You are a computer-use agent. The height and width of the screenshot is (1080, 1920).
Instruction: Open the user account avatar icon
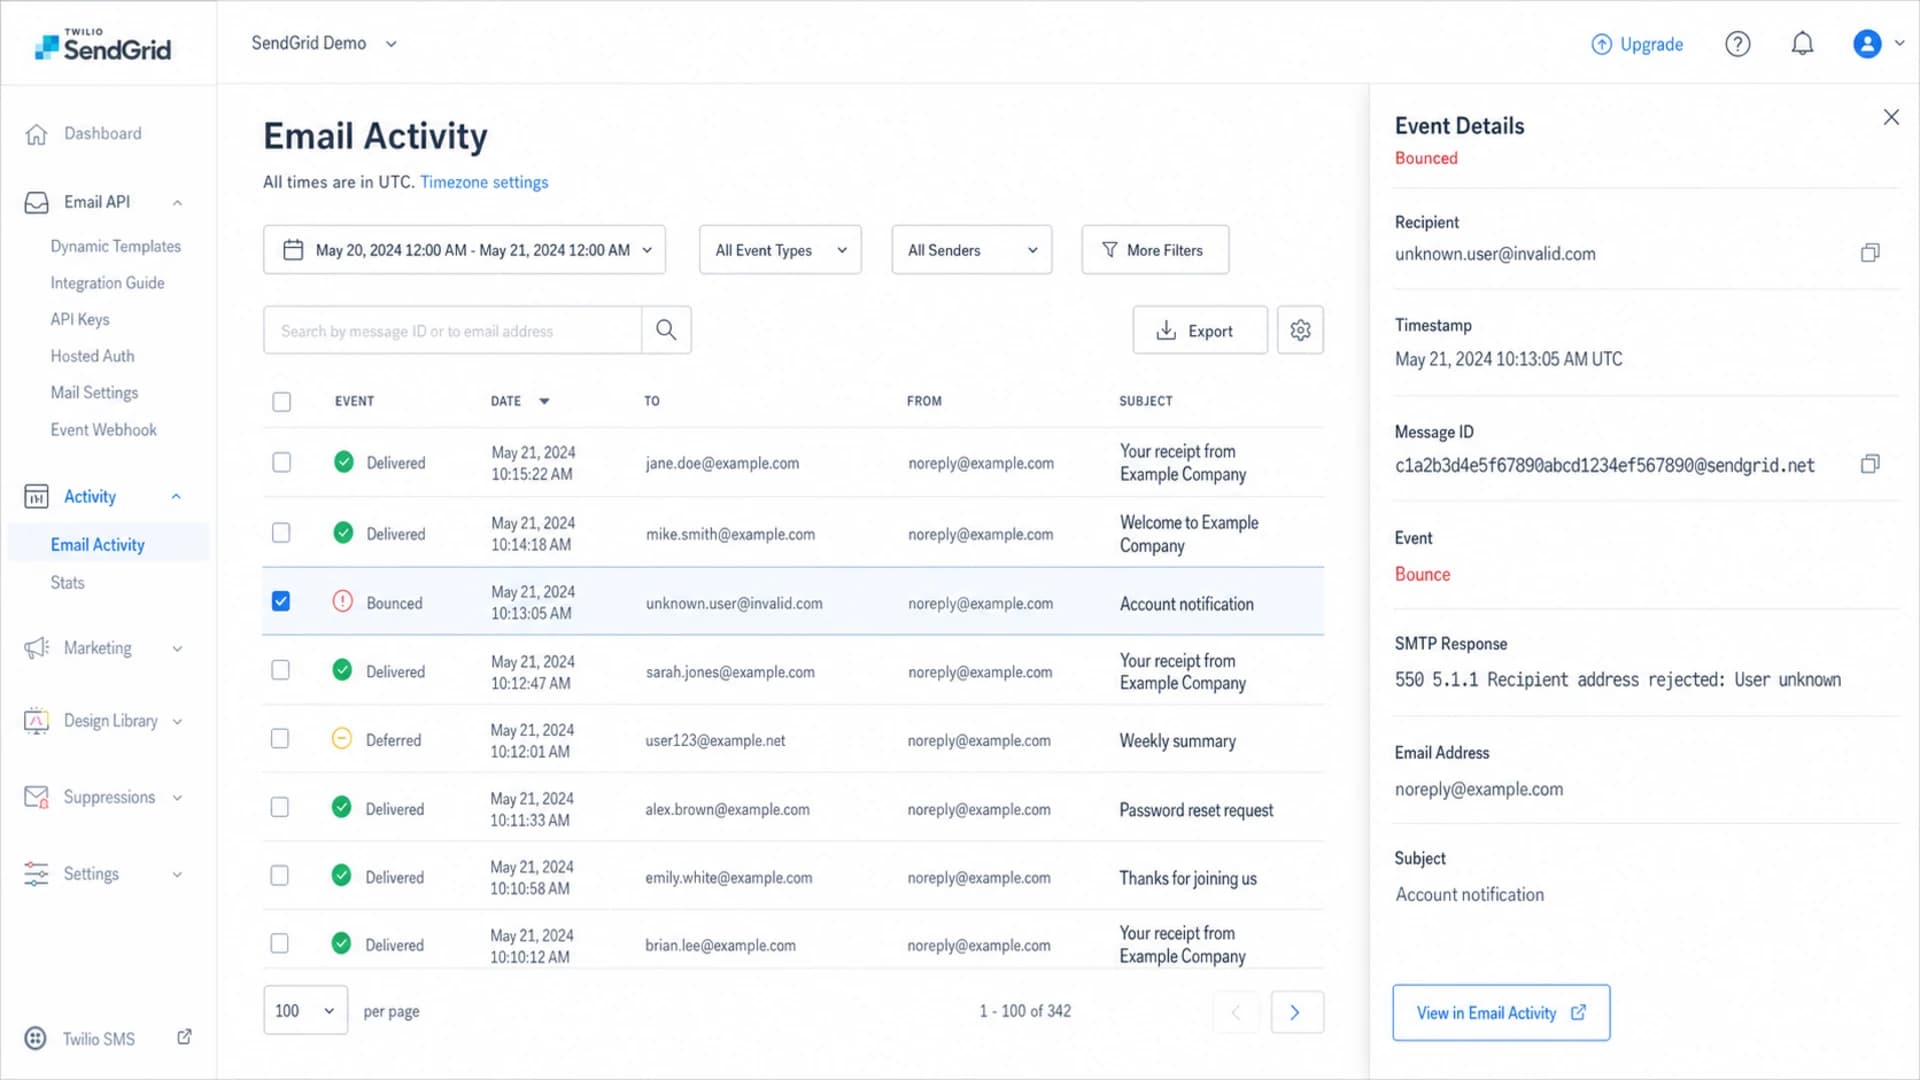[x=1867, y=44]
